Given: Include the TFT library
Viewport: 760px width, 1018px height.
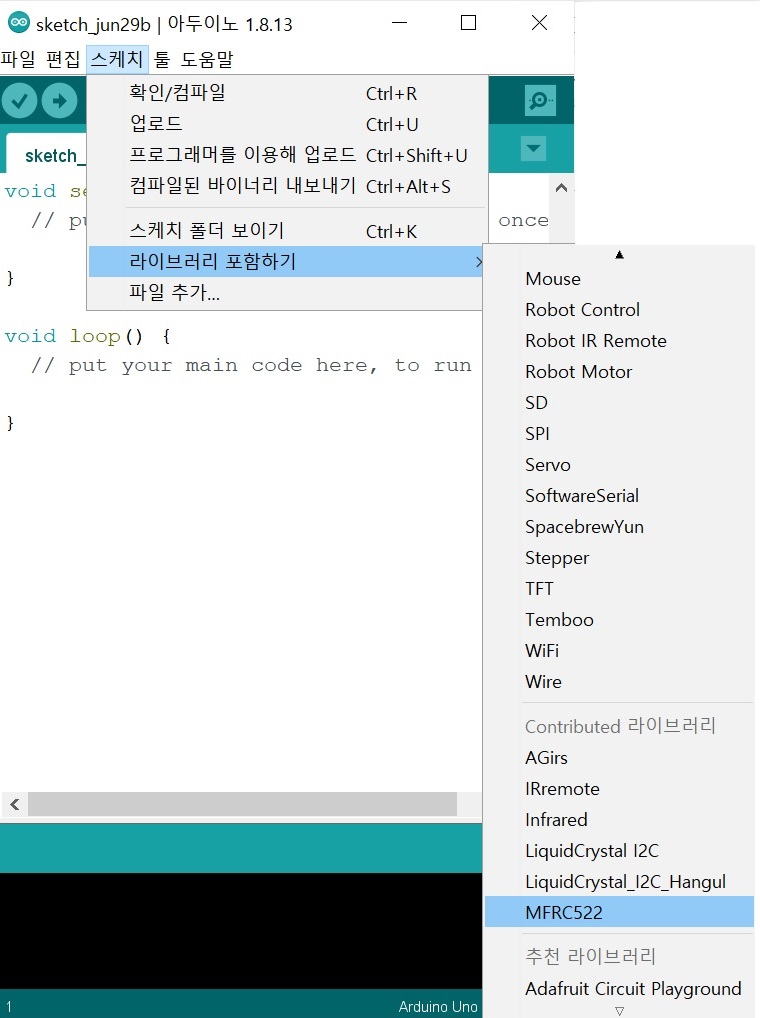Looking at the screenshot, I should pyautogui.click(x=619, y=589).
